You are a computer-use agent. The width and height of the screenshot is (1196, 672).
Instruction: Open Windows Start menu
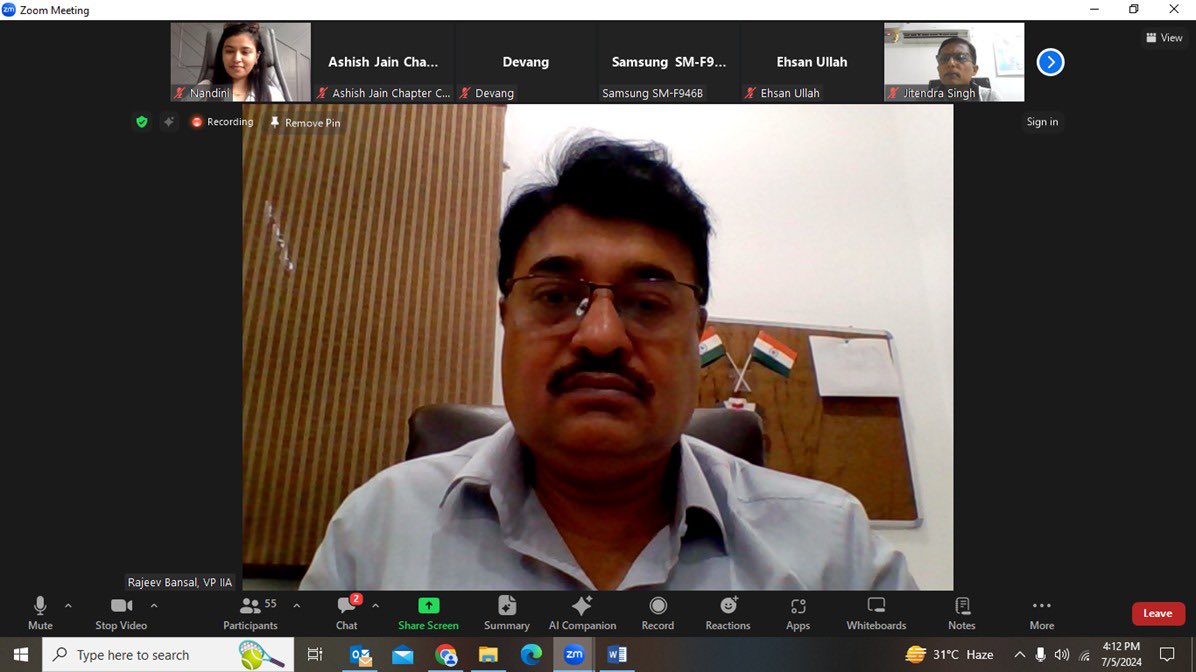[21, 654]
